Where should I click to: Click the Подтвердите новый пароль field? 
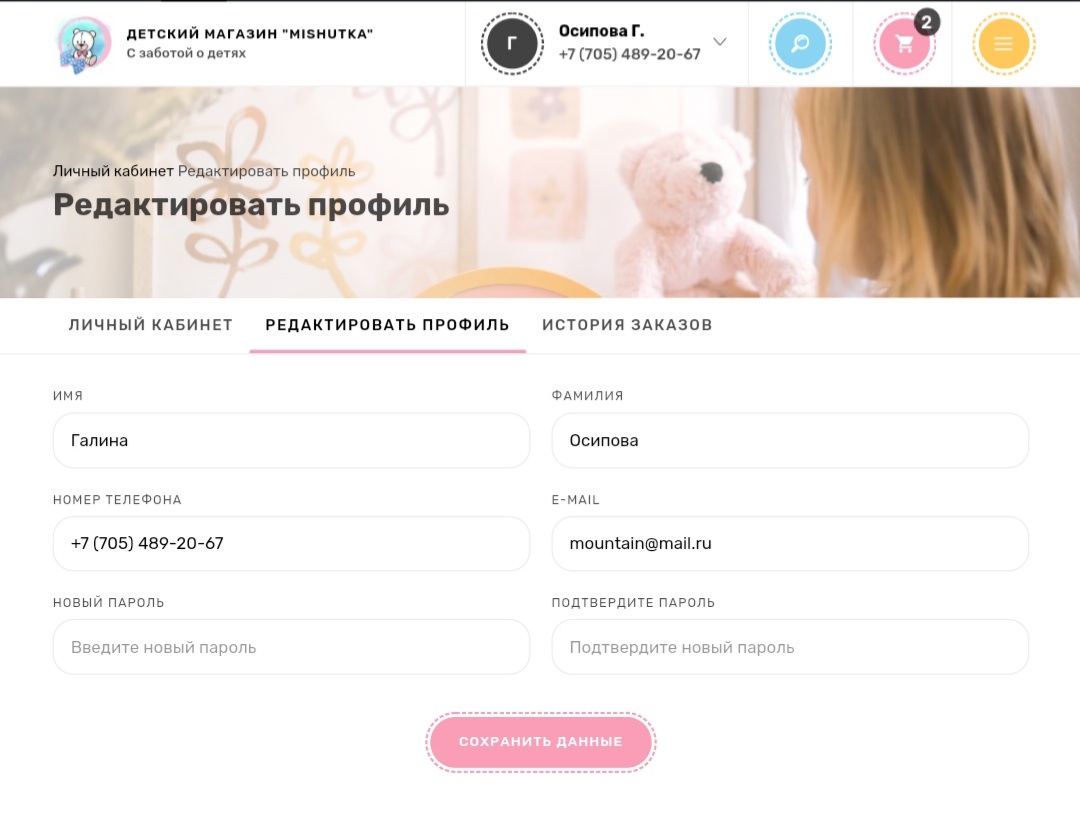[x=790, y=647]
